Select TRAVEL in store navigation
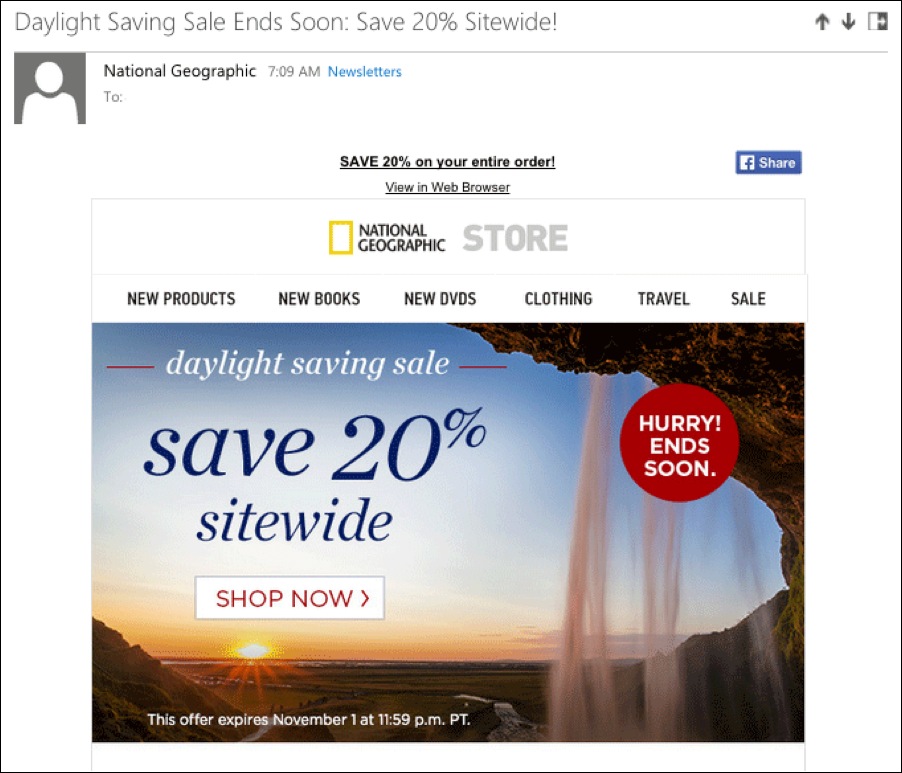This screenshot has width=902, height=773. coord(663,299)
